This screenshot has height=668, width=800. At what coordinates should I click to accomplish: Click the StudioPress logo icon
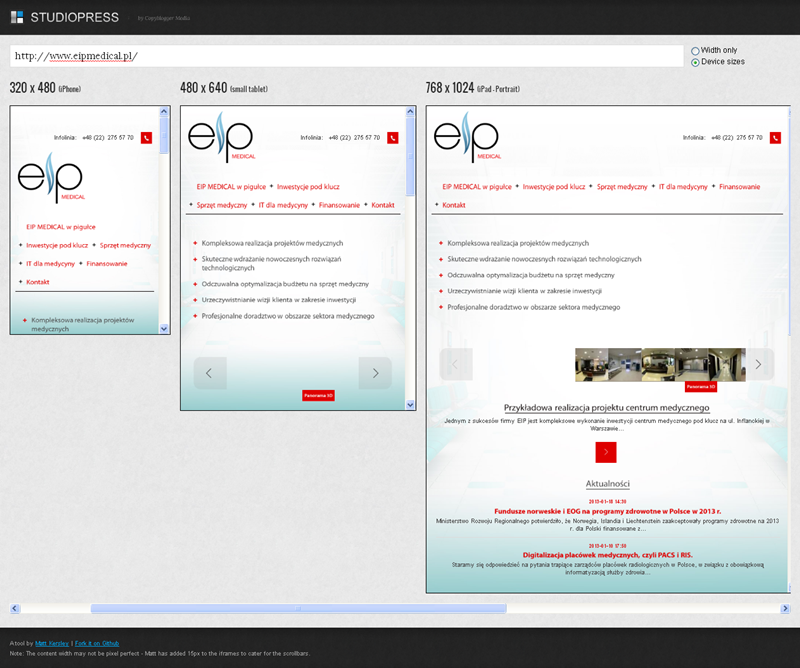click(x=17, y=17)
